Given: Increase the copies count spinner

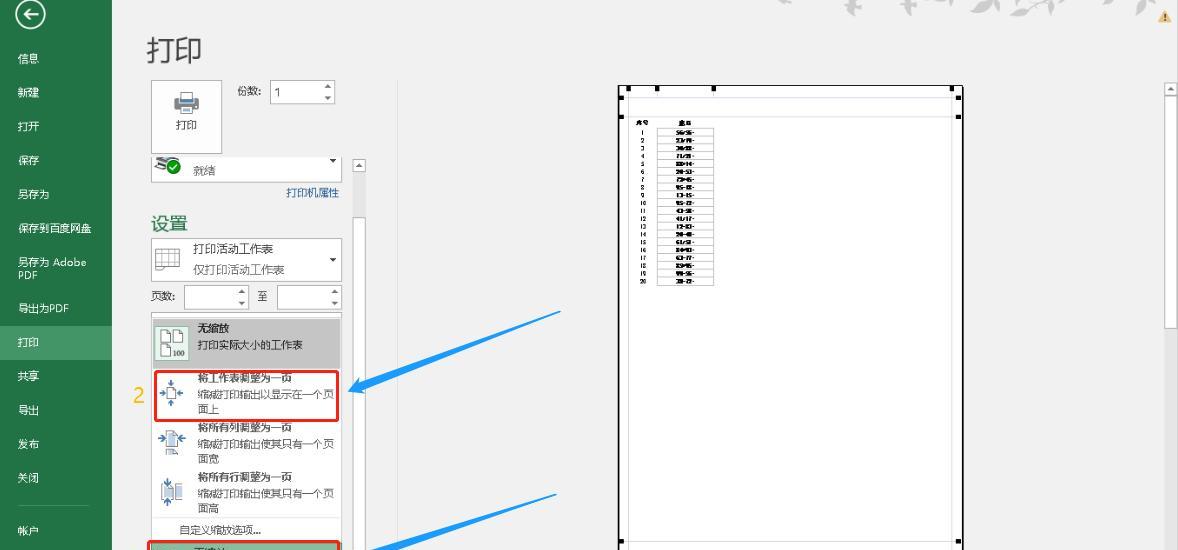Looking at the screenshot, I should coord(328,87).
